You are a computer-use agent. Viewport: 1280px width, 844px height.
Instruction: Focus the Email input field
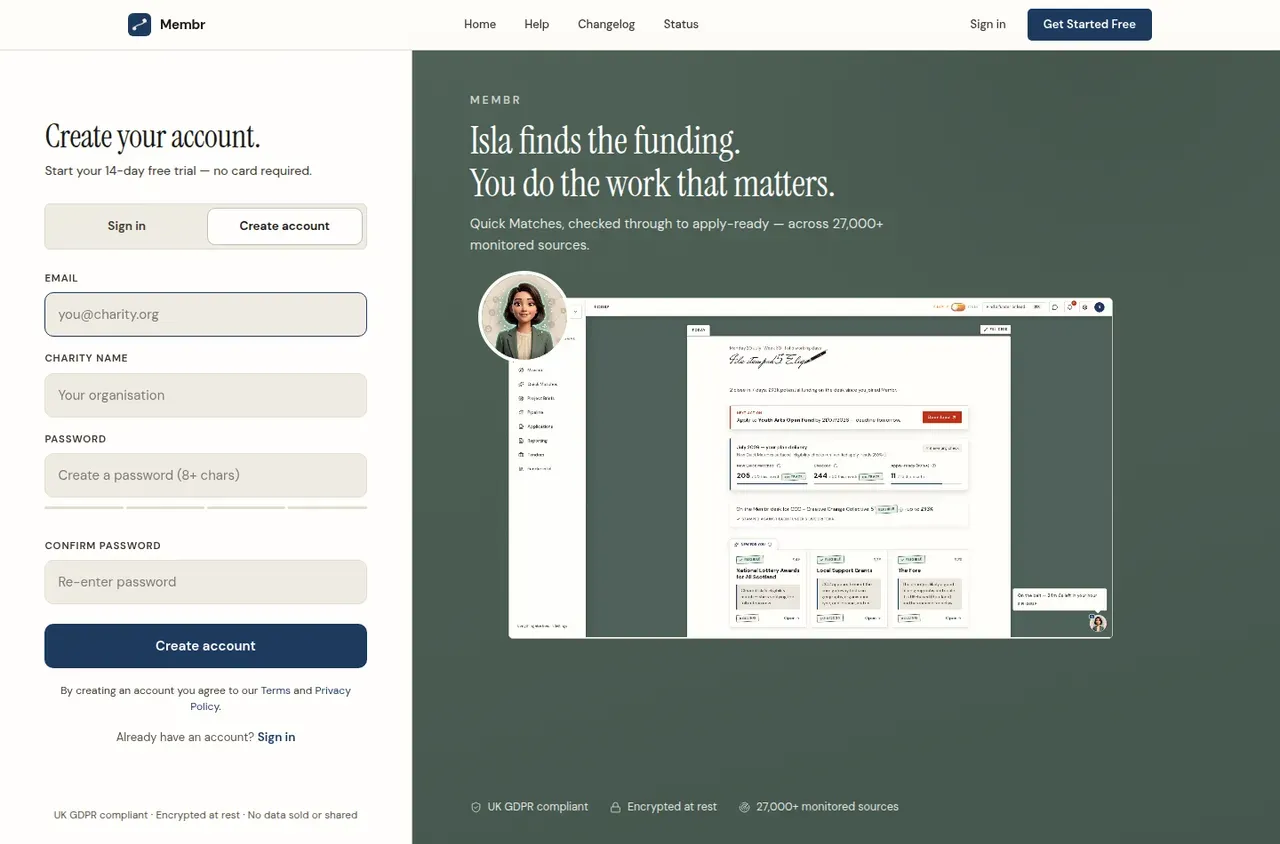(x=206, y=314)
